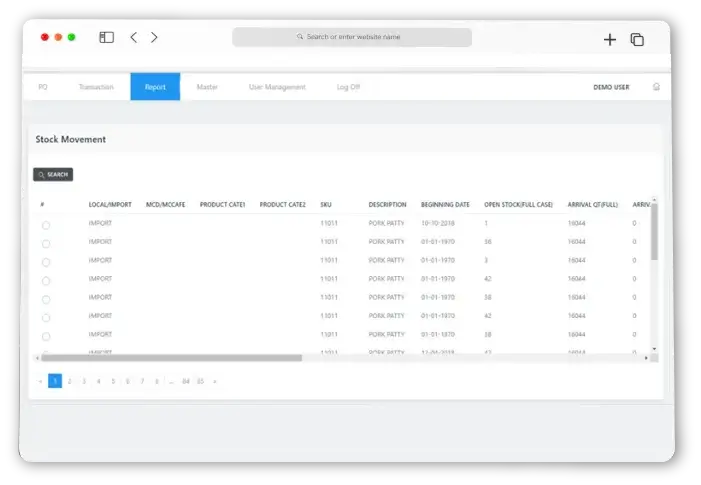
Task: Show the tab overview icon
Action: pos(637,39)
